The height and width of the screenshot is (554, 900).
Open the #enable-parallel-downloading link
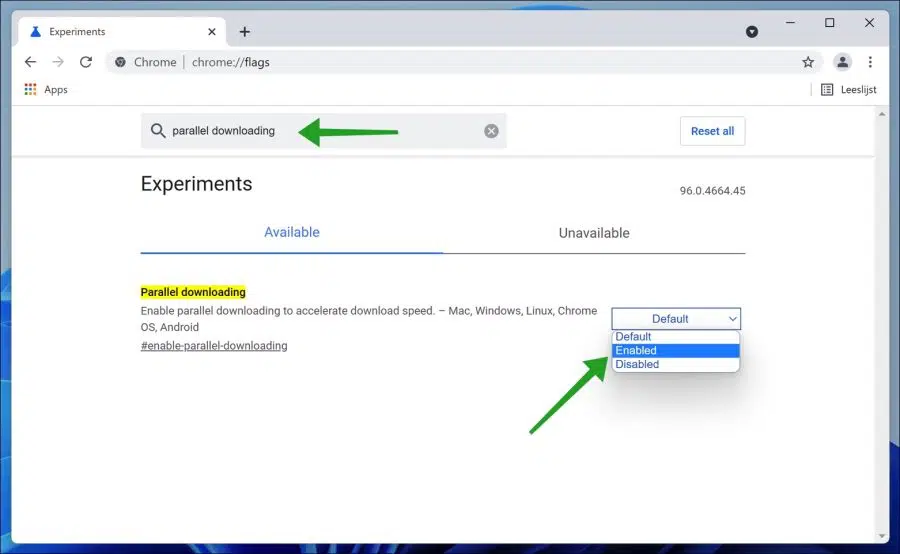[214, 346]
